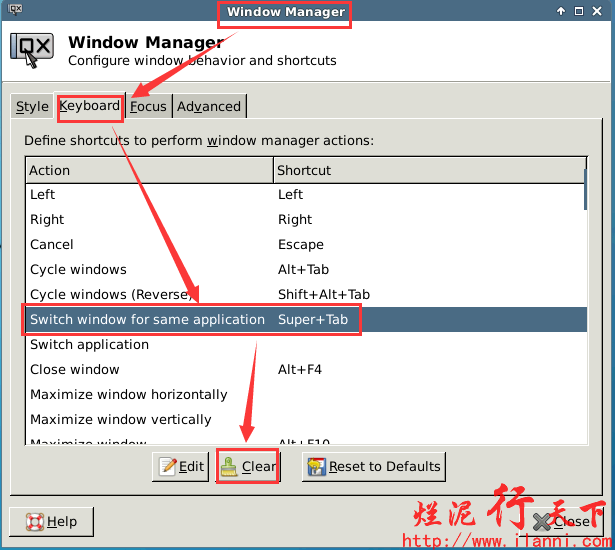Click the Window Manager icon in the header

(x=31, y=51)
